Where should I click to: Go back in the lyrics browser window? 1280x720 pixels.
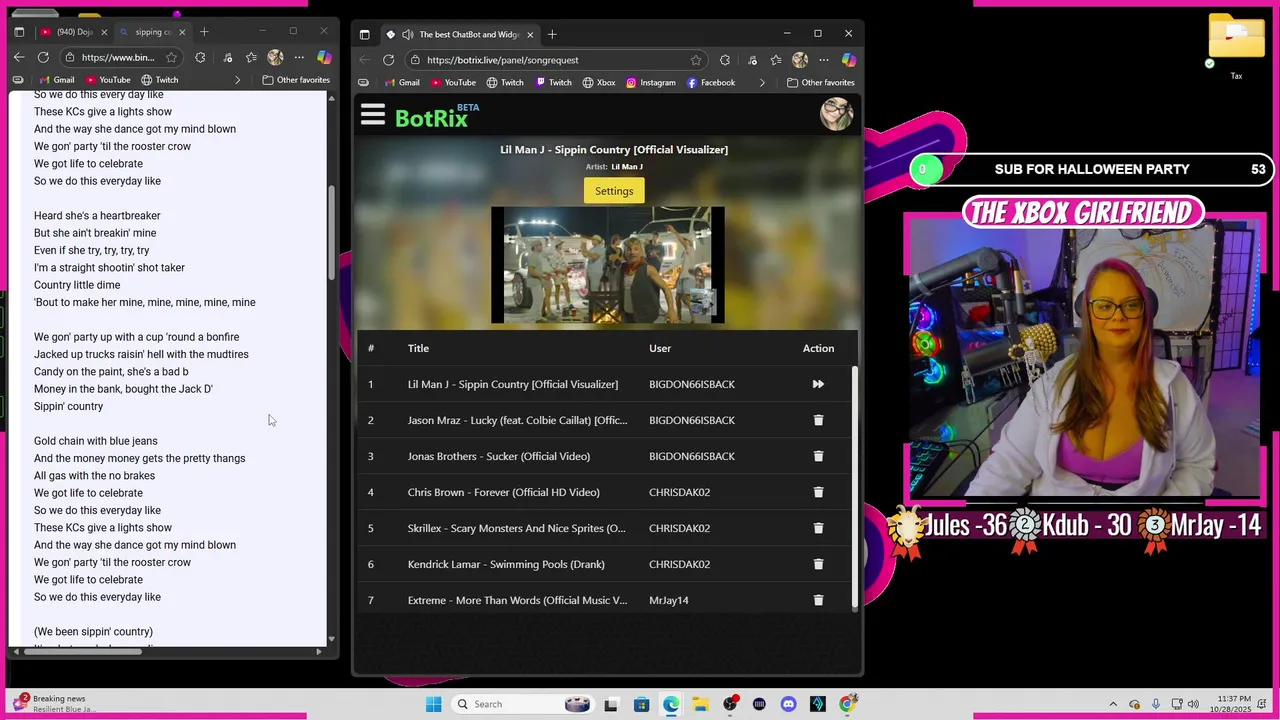tap(19, 57)
